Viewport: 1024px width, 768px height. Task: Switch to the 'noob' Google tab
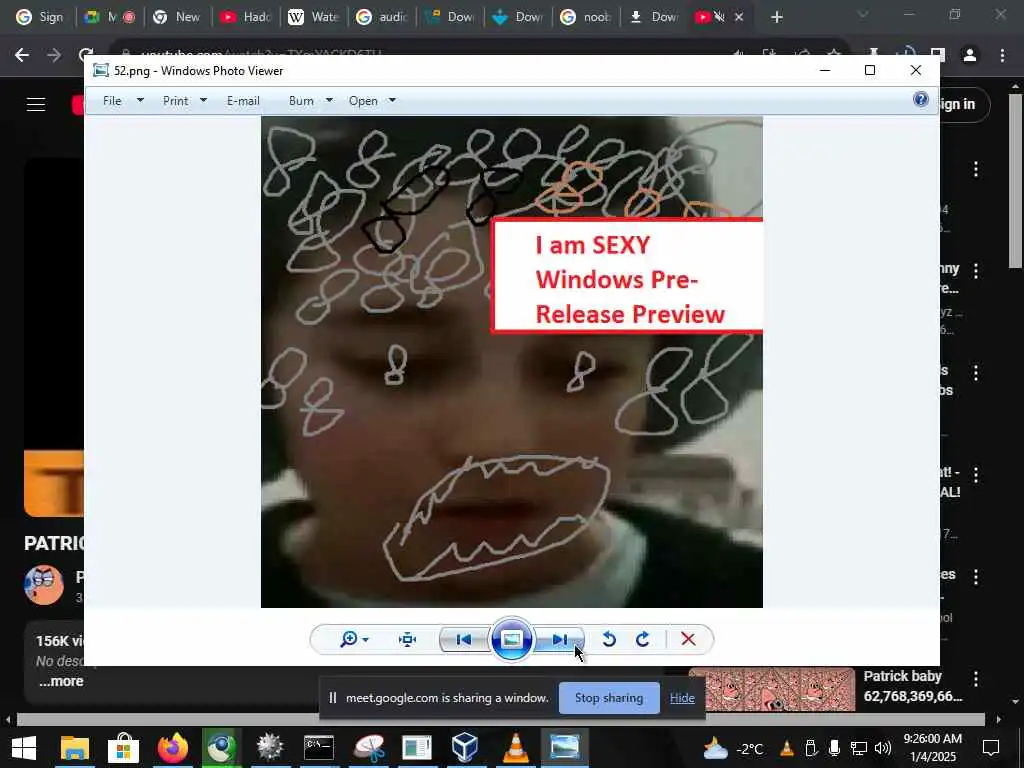[x=587, y=17]
